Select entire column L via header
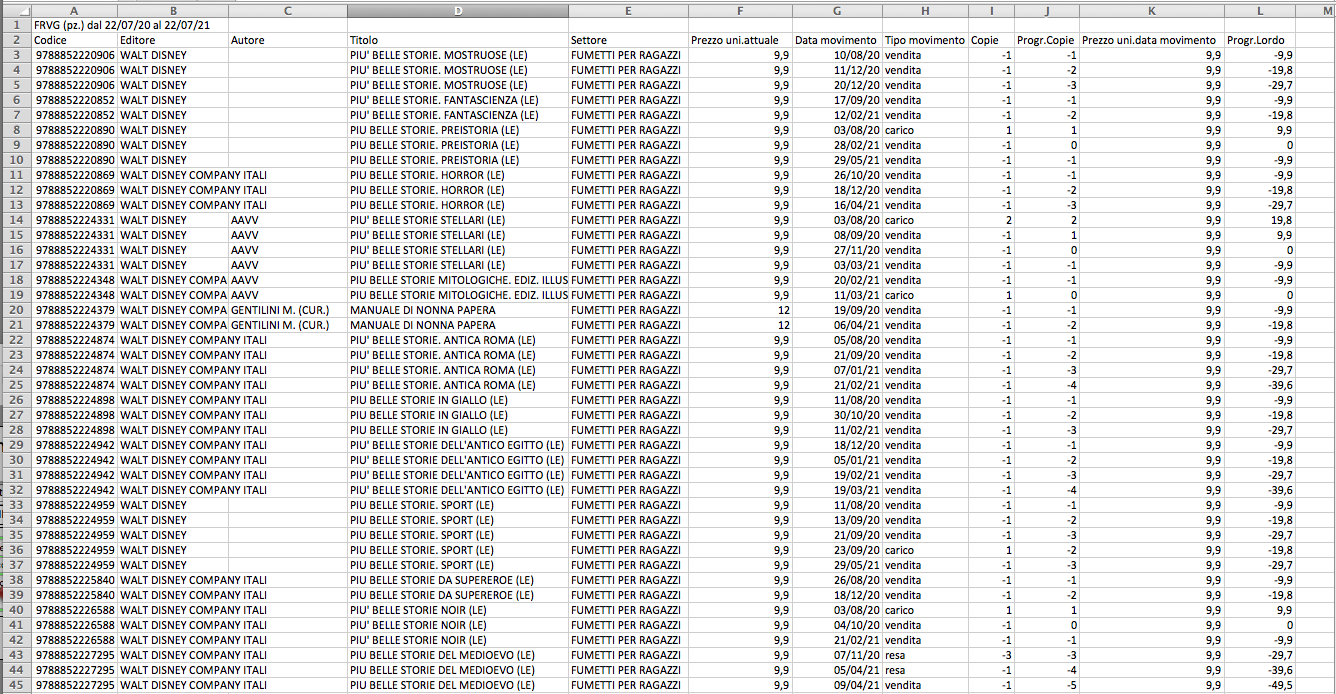The height and width of the screenshot is (694, 1336). coord(1259,10)
